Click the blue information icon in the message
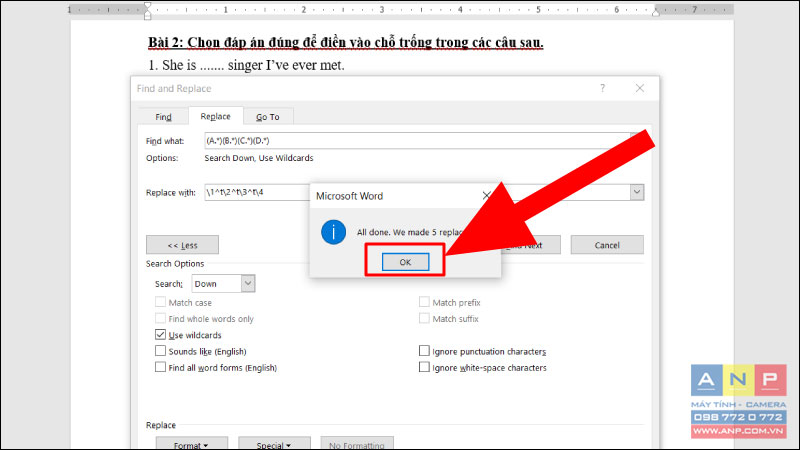Image resolution: width=800 pixels, height=450 pixels. [x=333, y=232]
